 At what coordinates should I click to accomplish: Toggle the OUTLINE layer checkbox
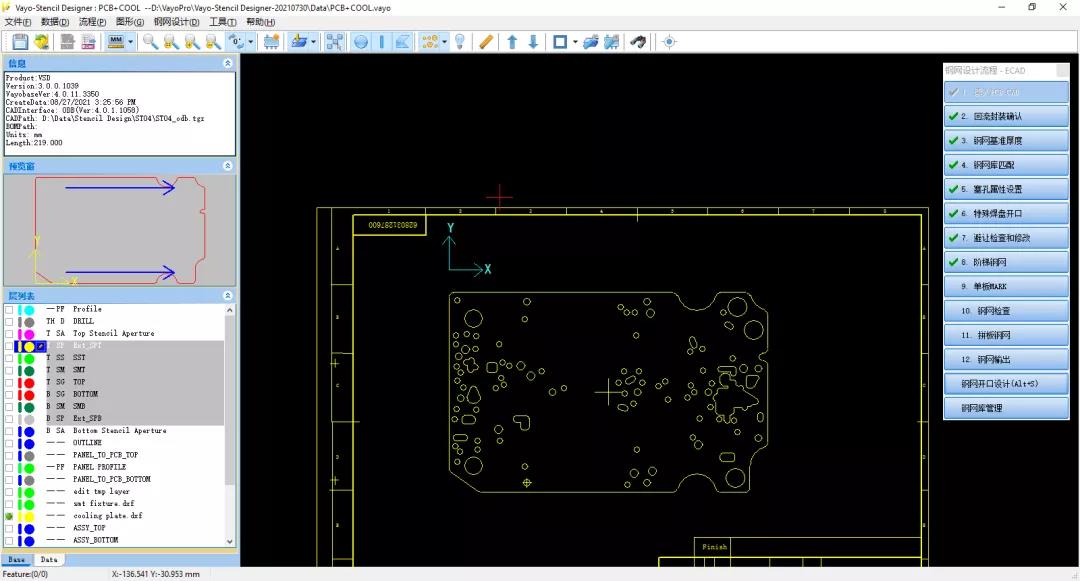pyautogui.click(x=9, y=443)
